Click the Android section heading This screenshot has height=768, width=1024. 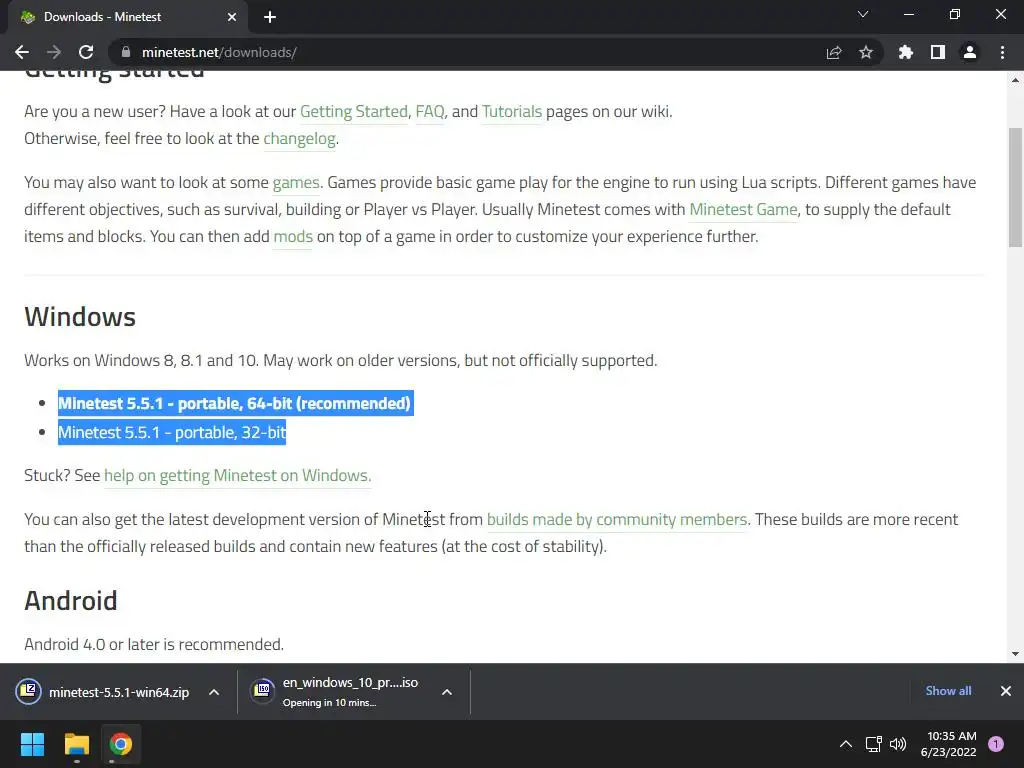tap(71, 601)
